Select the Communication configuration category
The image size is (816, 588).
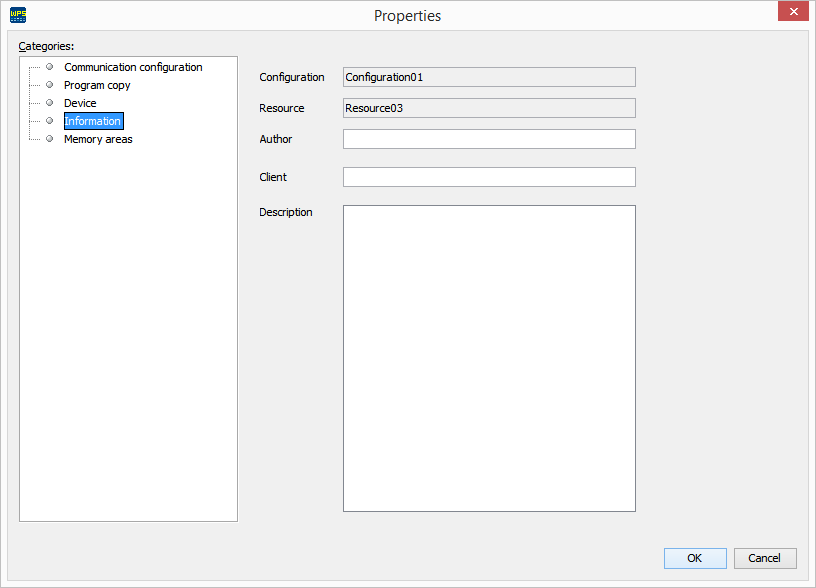[132, 66]
